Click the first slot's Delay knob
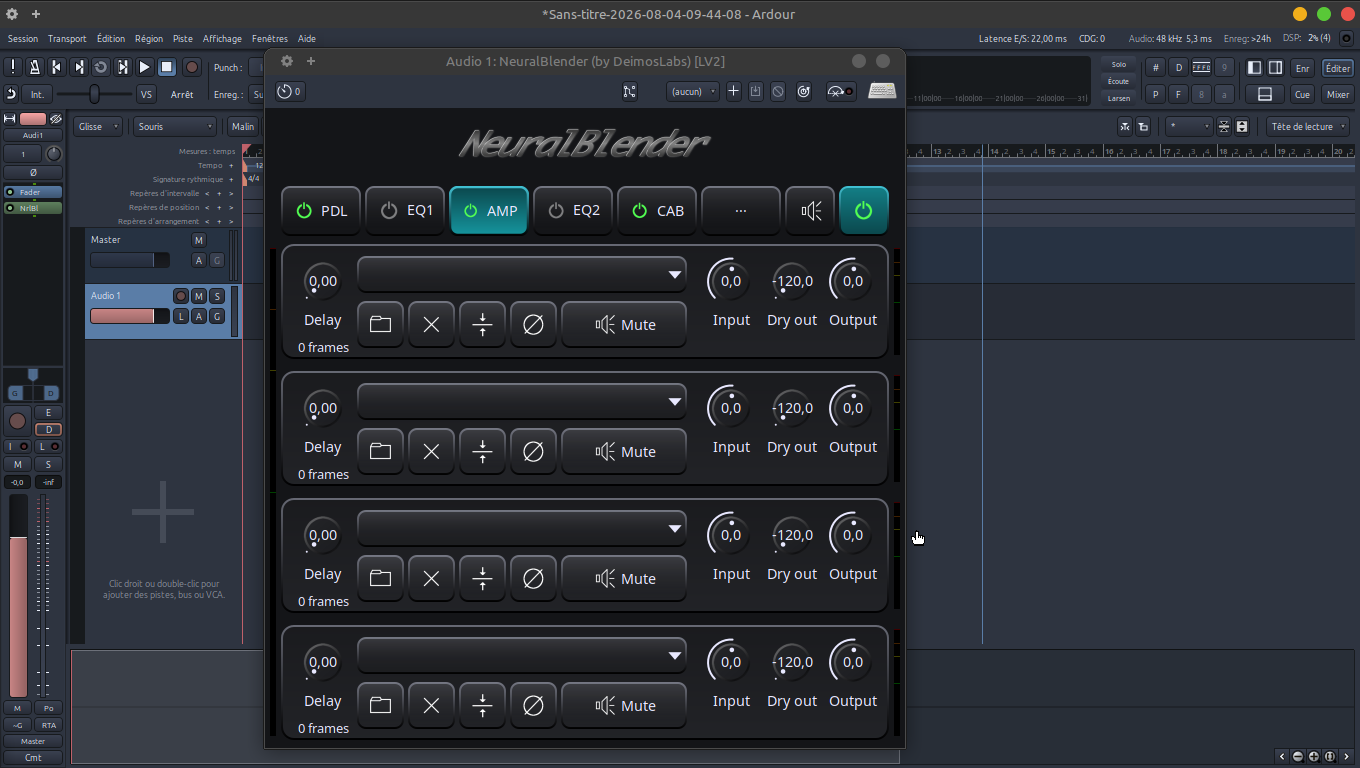1360x768 pixels. point(323,282)
